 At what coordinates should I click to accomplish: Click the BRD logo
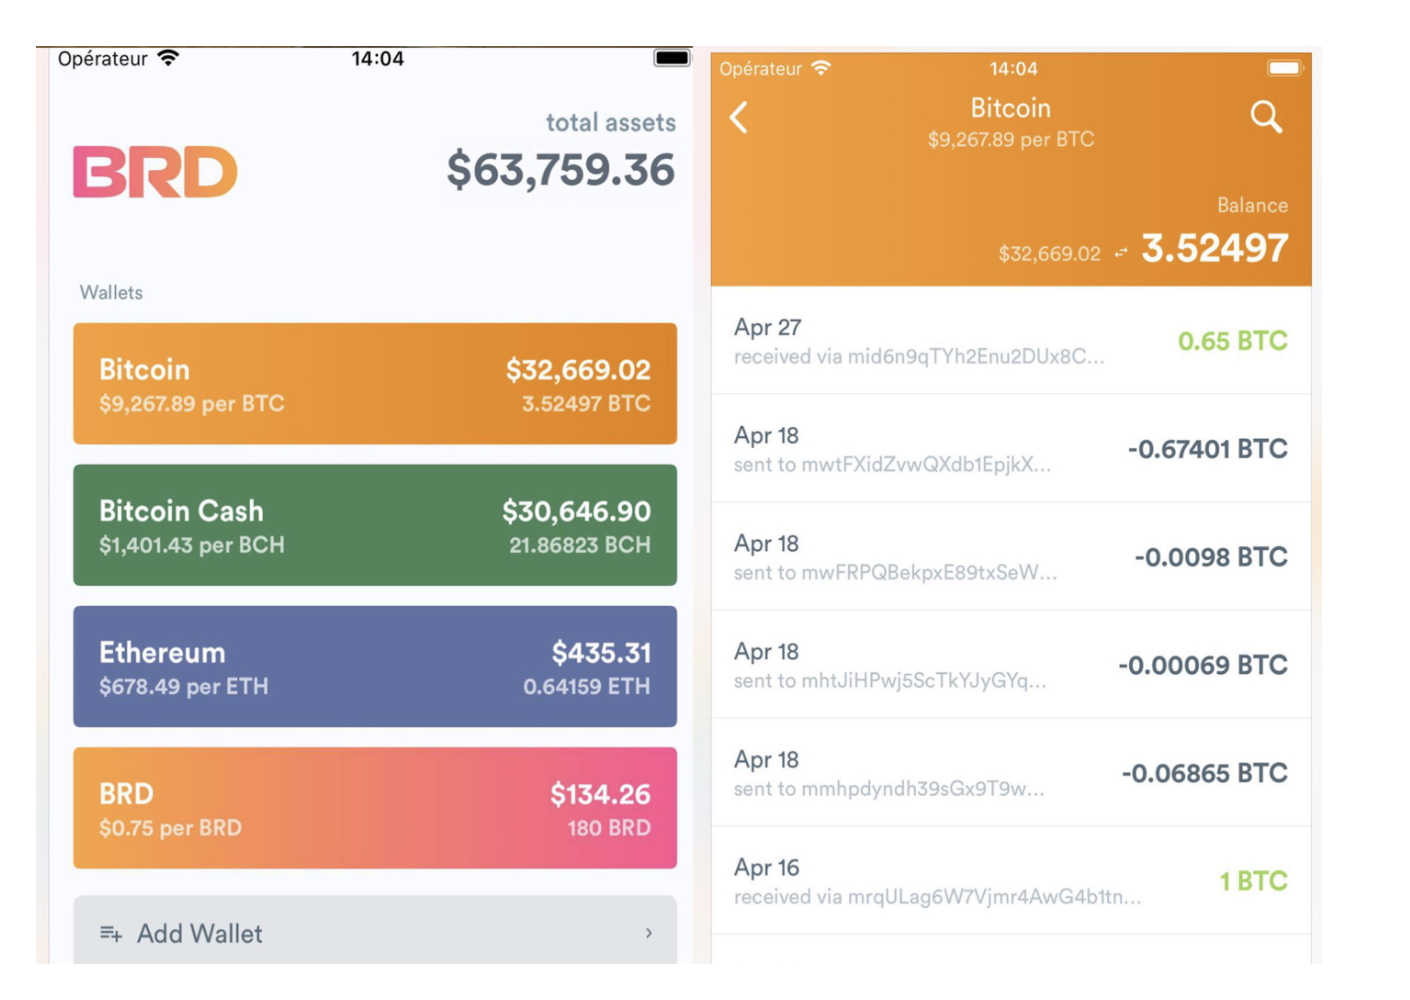(x=155, y=172)
